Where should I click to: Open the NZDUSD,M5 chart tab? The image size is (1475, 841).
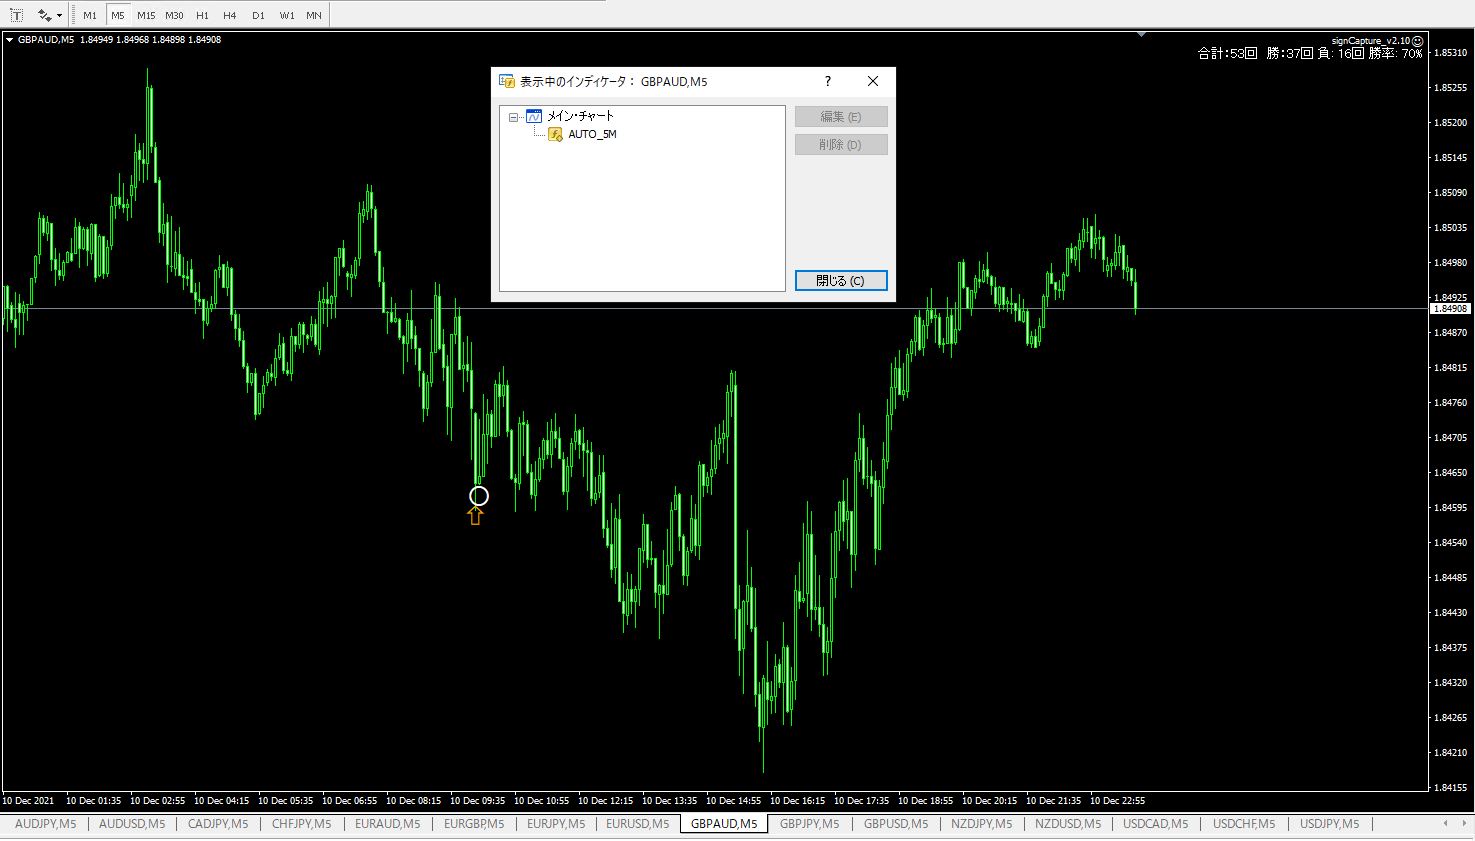tap(1068, 824)
